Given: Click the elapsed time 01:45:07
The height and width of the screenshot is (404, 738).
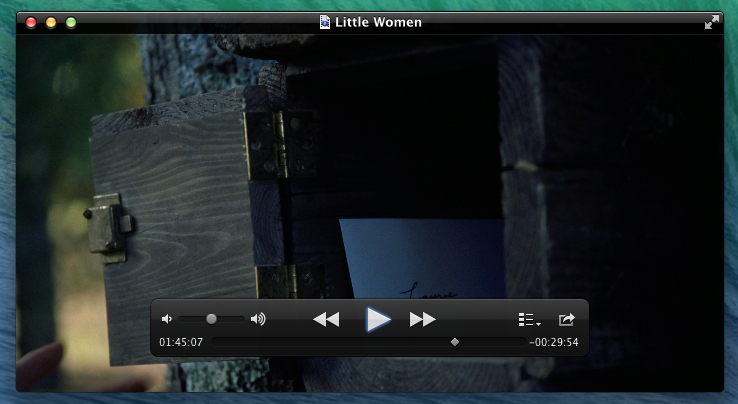Looking at the screenshot, I should [x=181, y=342].
